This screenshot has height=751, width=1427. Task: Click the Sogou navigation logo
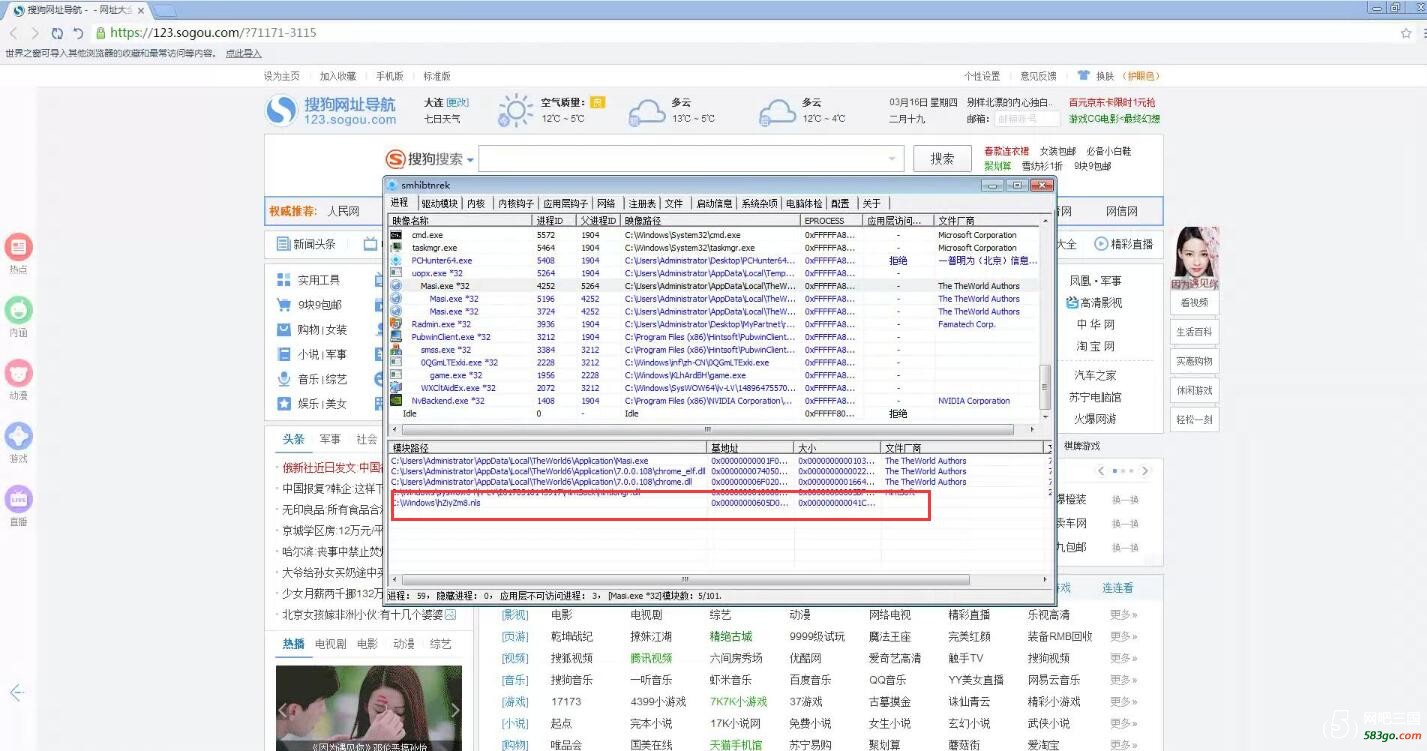[x=331, y=111]
